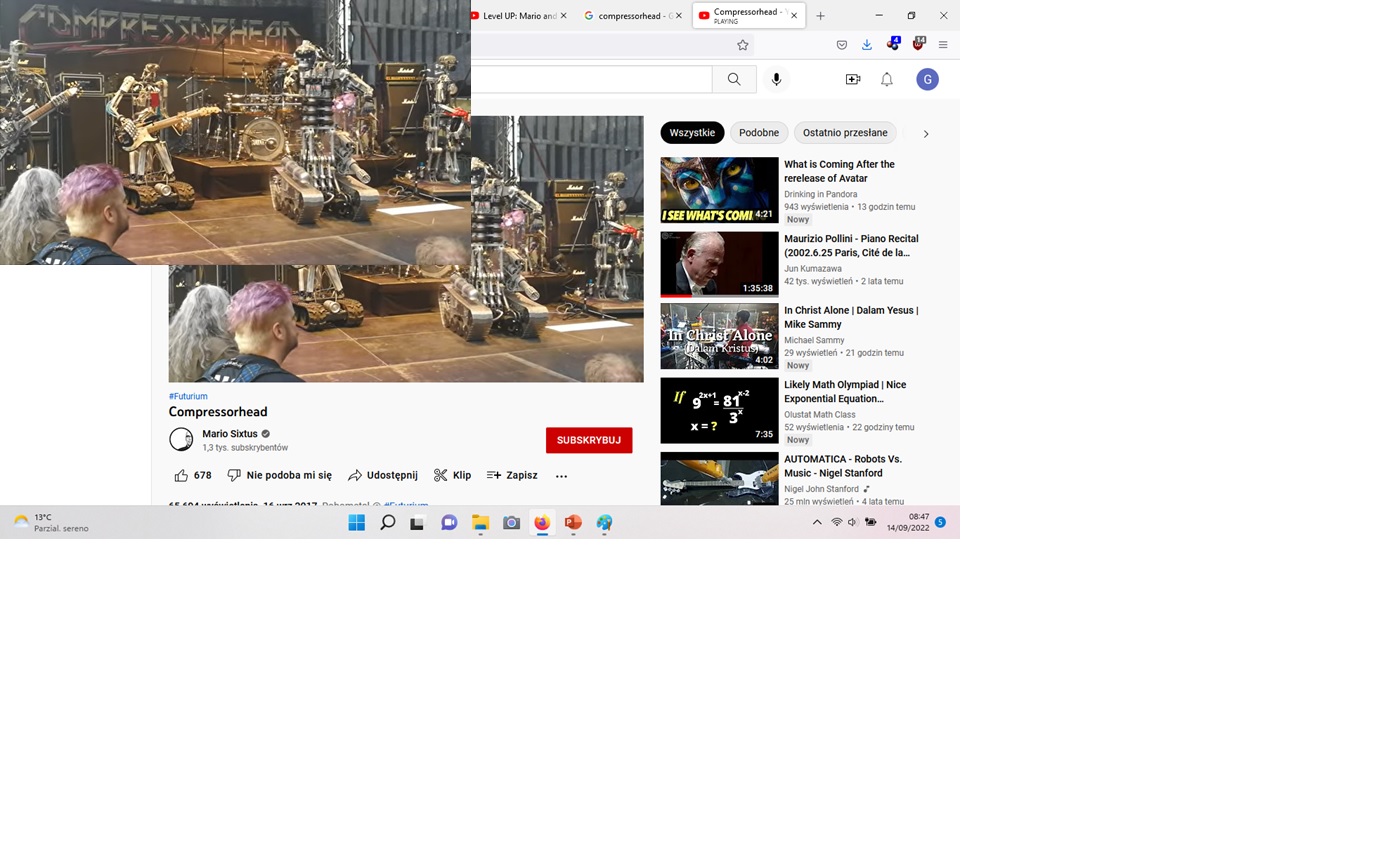
Task: Open the Windows Start menu
Action: click(356, 522)
